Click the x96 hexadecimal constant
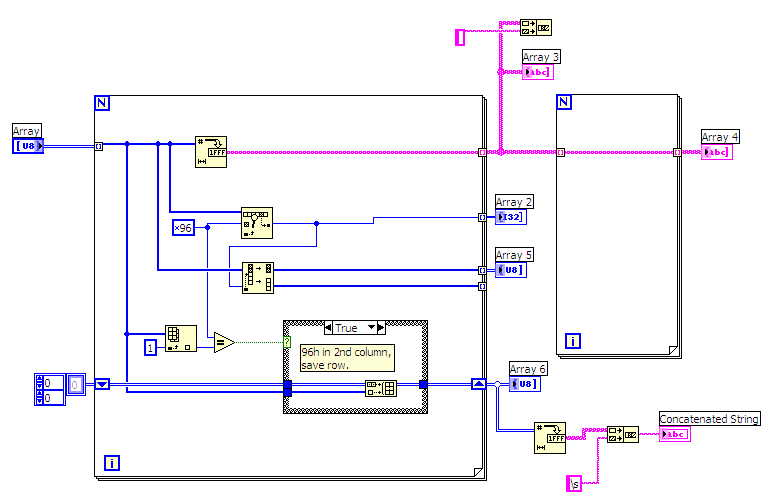 tap(183, 228)
